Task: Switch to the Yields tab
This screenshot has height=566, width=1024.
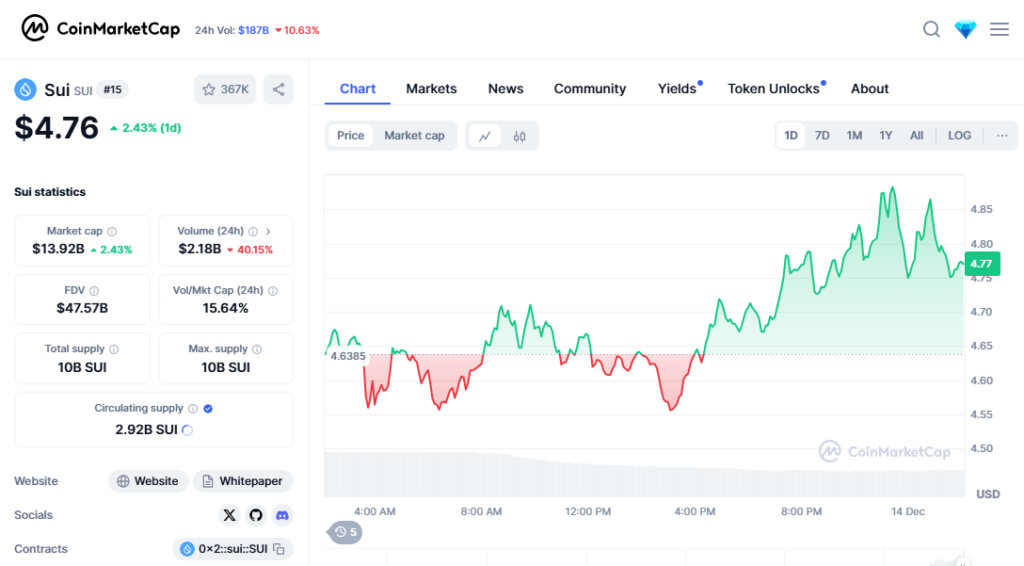Action: tap(677, 89)
